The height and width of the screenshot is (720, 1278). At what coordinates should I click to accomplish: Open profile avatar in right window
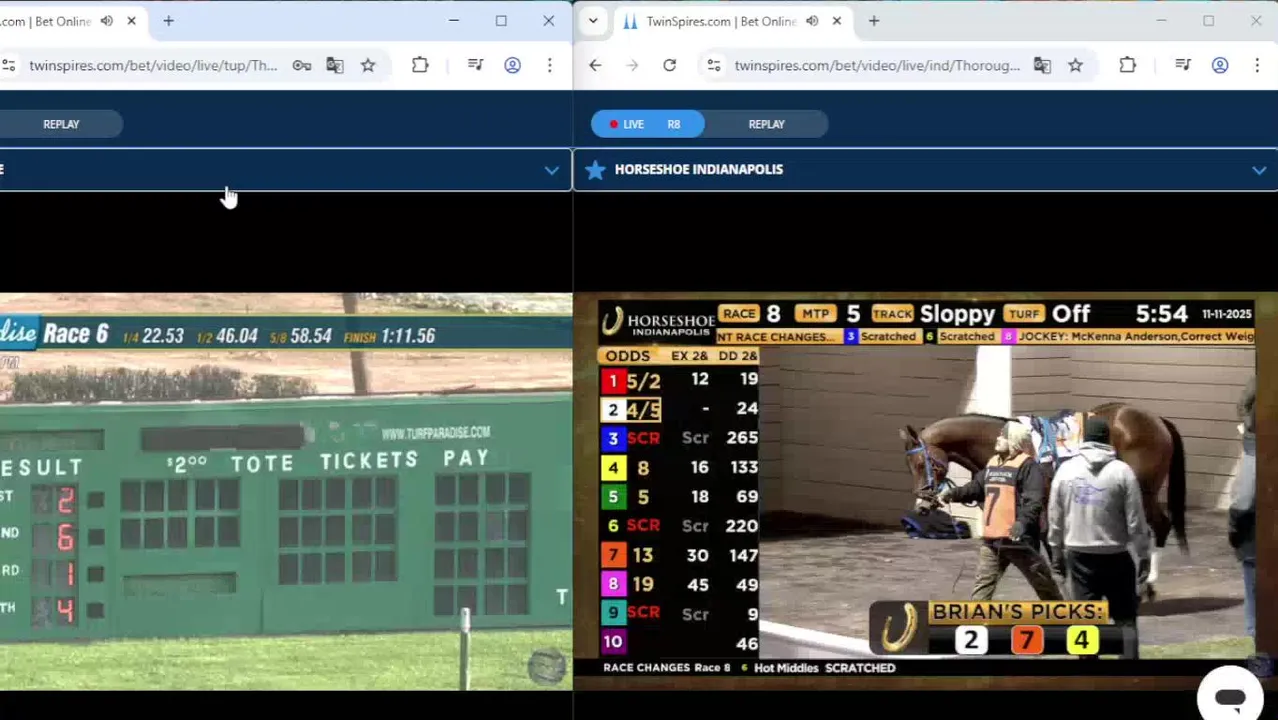(1220, 65)
